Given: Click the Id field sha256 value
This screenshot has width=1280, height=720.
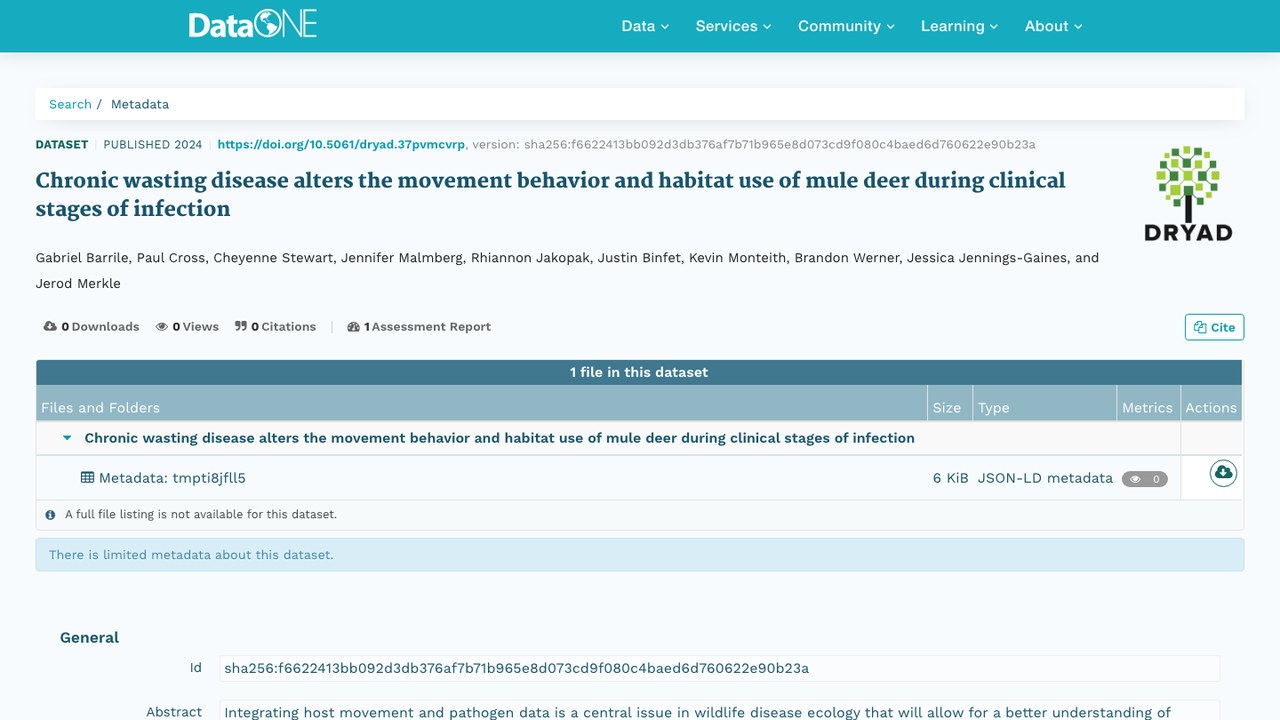Looking at the screenshot, I should click(719, 668).
